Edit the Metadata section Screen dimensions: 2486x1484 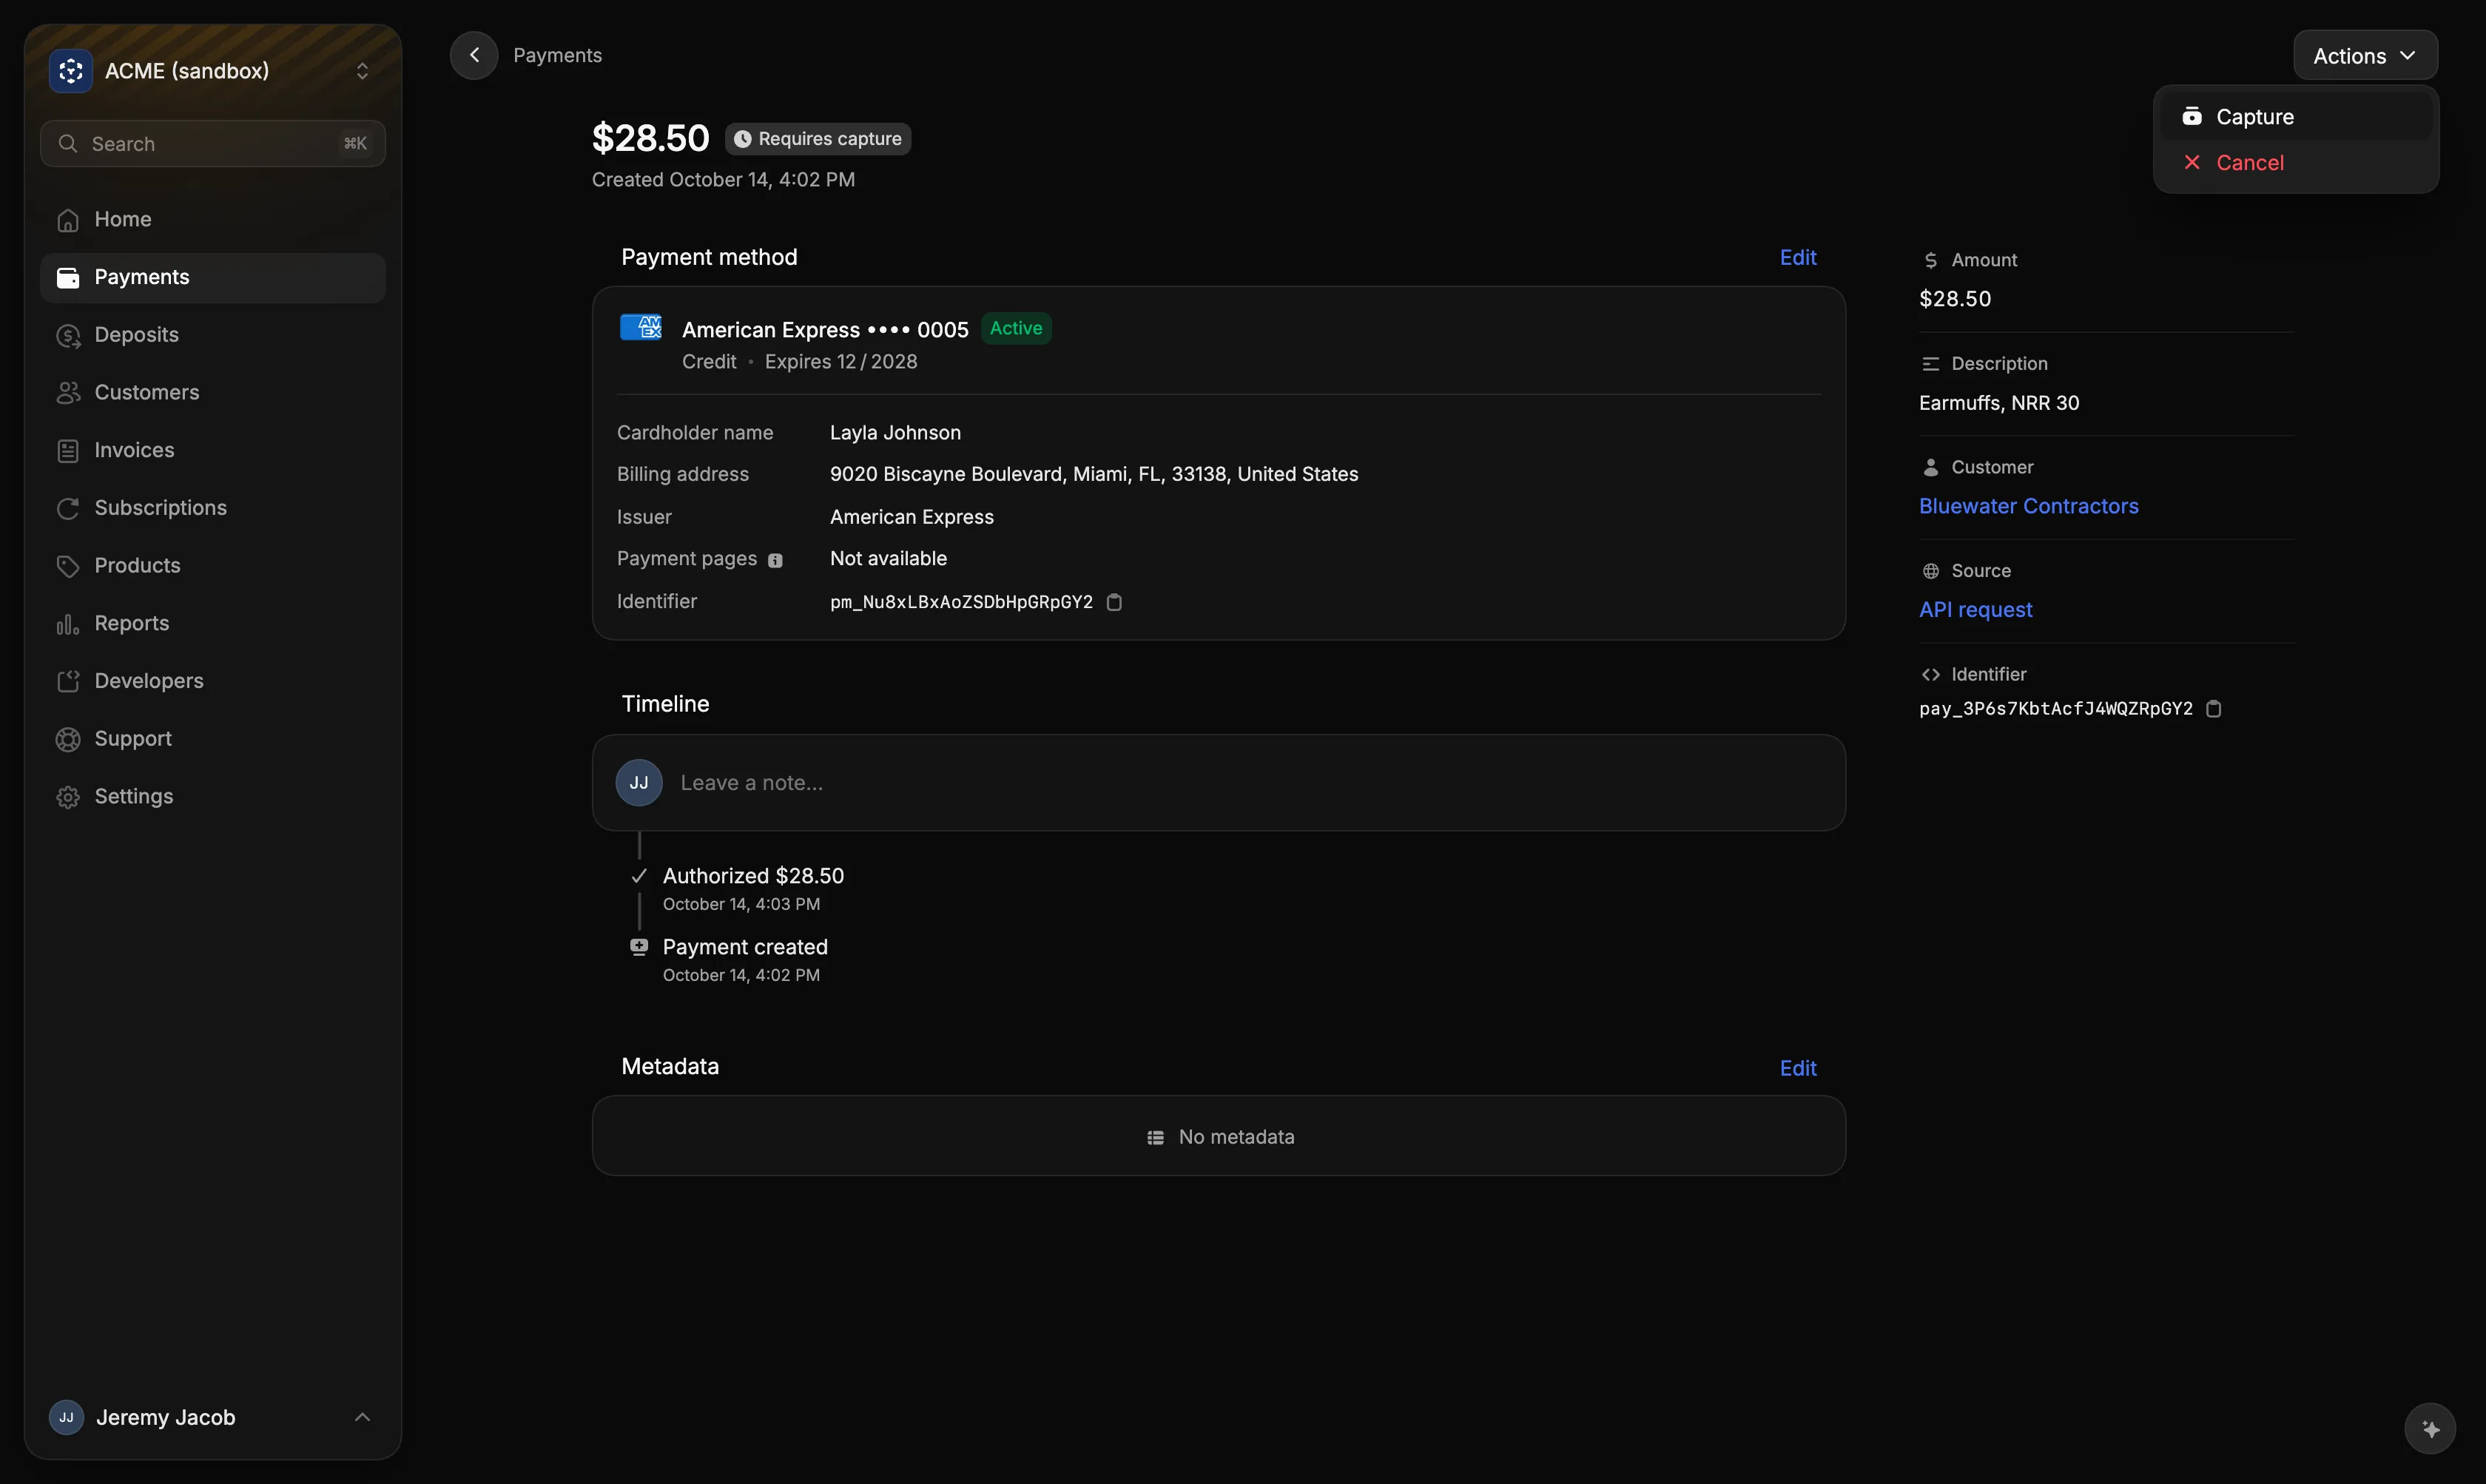(1798, 1068)
